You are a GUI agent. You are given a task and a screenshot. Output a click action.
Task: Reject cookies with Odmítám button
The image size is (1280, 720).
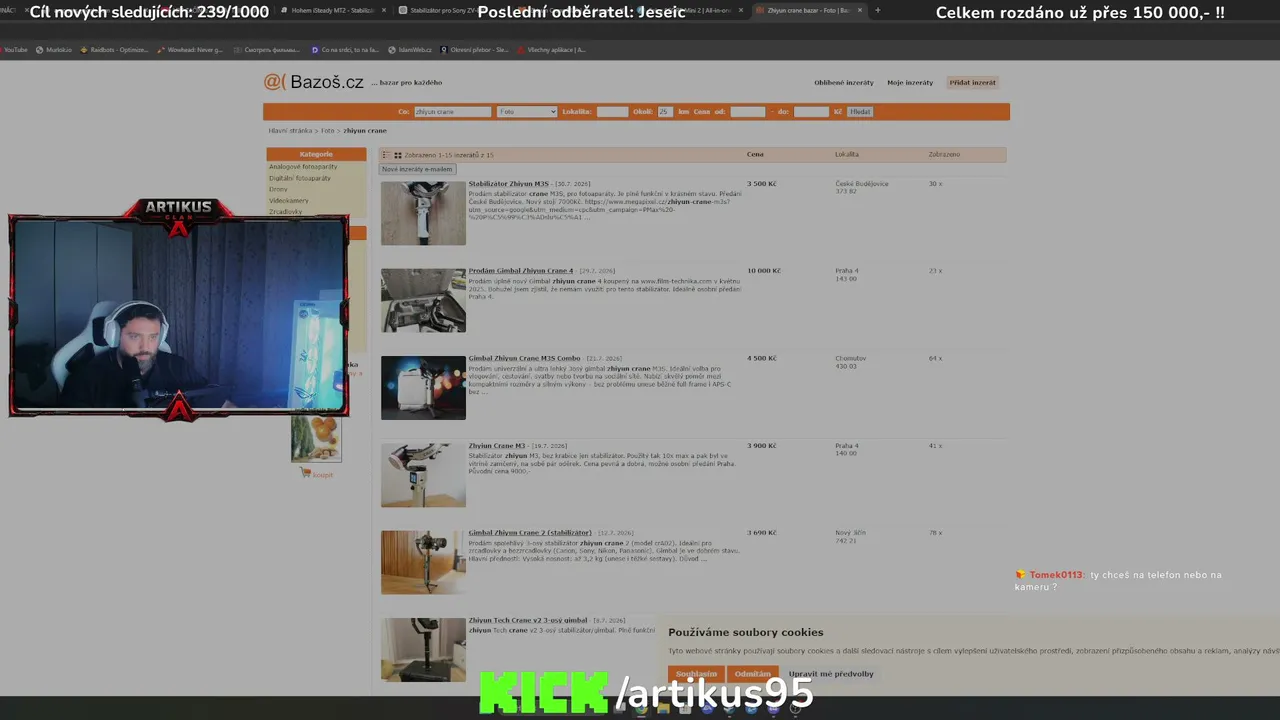pos(753,674)
